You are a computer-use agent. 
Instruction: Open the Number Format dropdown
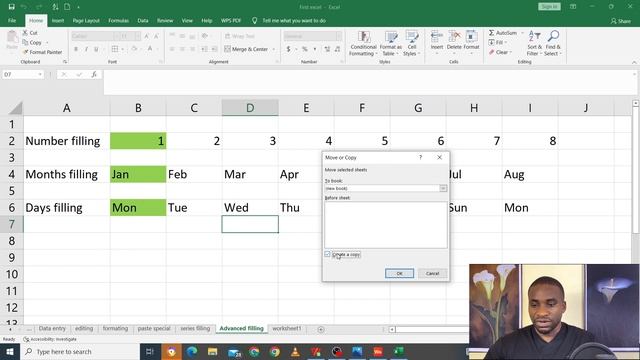pyautogui.click(x=338, y=36)
